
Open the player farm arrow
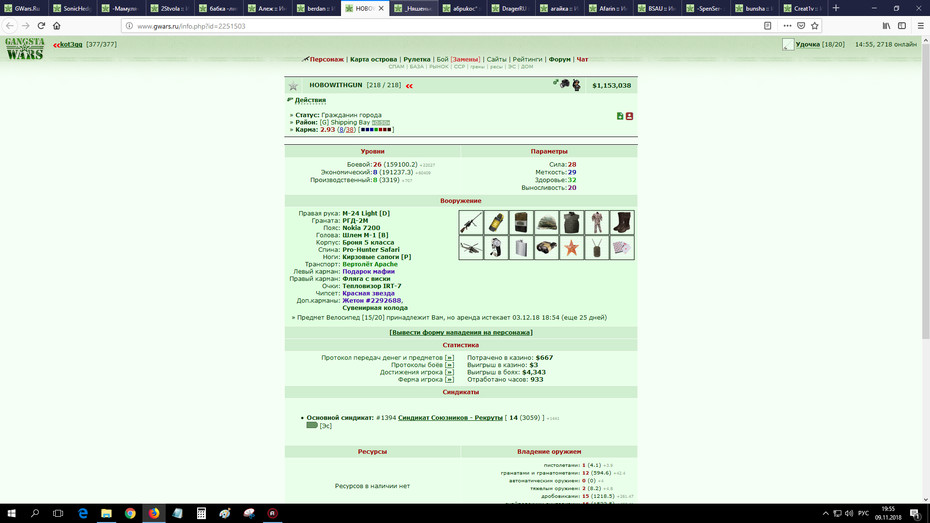pos(449,380)
